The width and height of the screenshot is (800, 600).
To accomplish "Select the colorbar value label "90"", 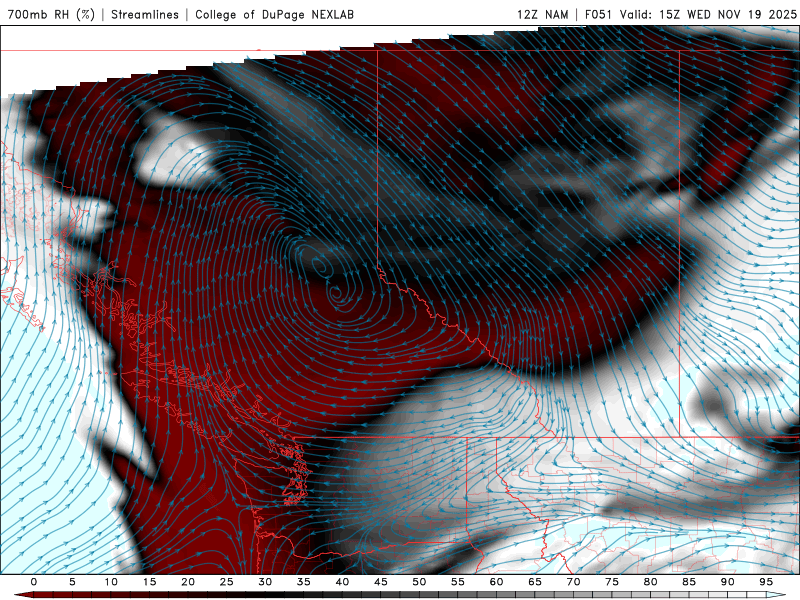I will click(728, 582).
